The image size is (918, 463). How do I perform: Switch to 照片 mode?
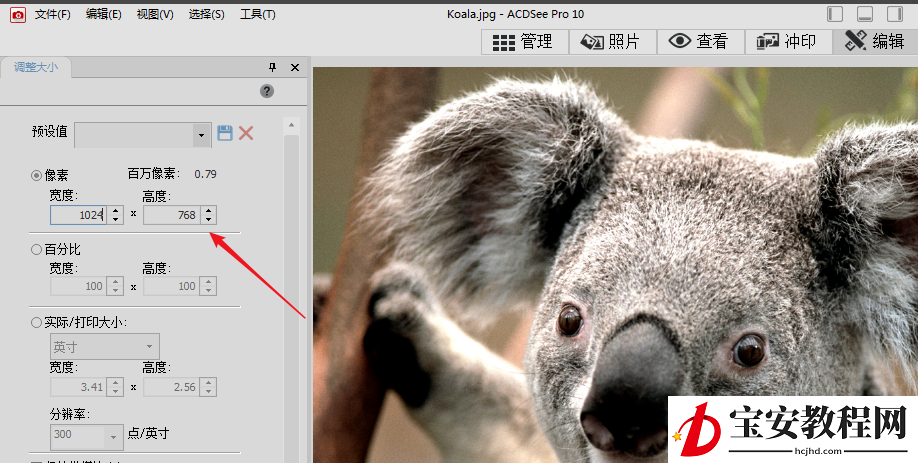[612, 42]
